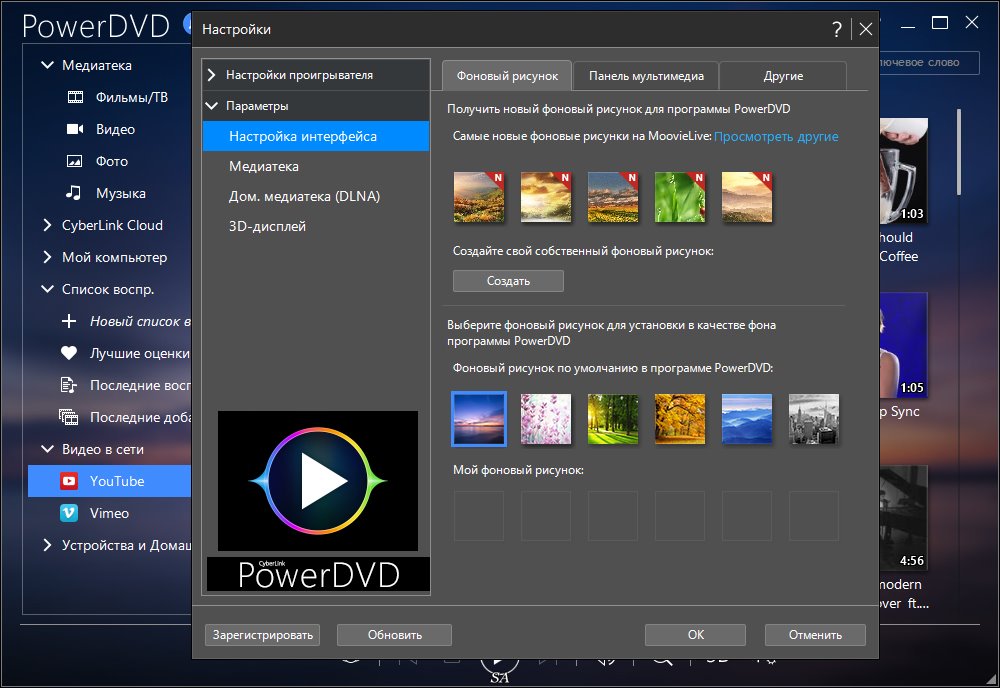
Task: Expand the CyberLink Cloud node
Action: point(47,225)
